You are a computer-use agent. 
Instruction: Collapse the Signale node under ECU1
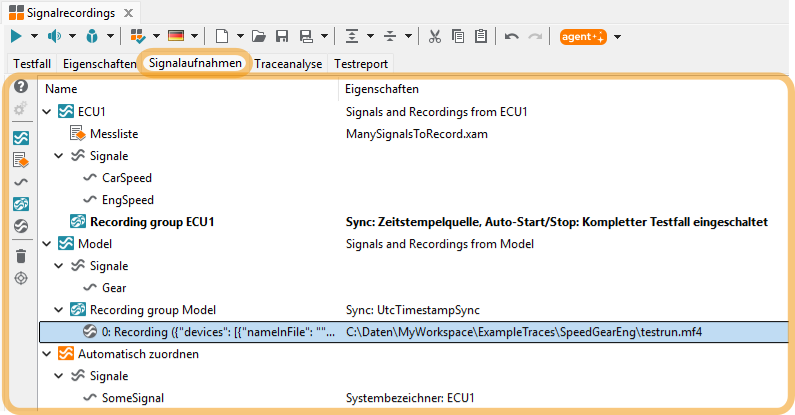click(59, 156)
